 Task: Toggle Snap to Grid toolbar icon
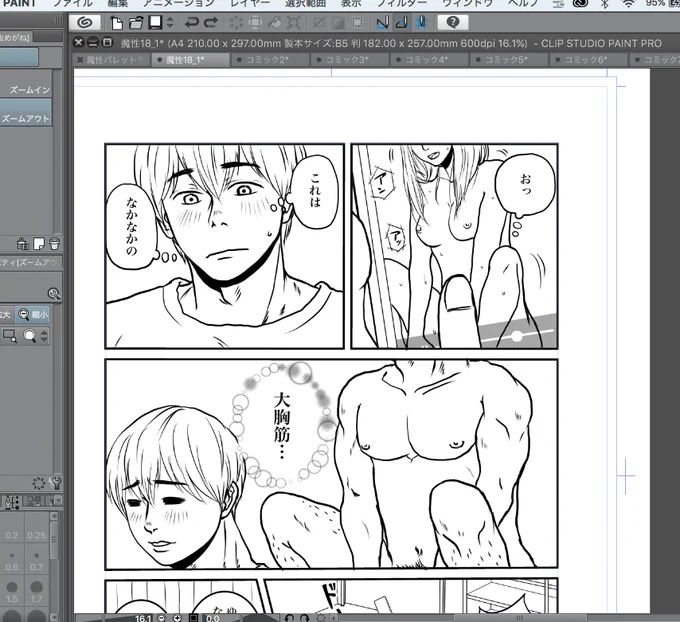422,23
